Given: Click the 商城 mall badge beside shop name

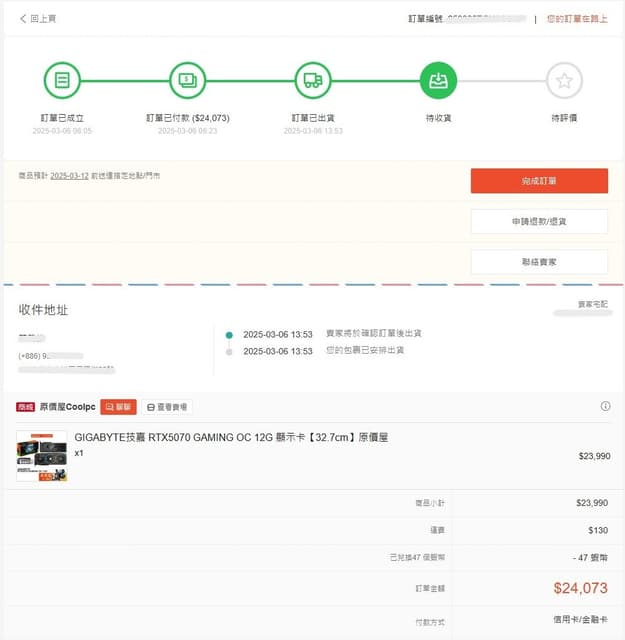Looking at the screenshot, I should click(26, 407).
